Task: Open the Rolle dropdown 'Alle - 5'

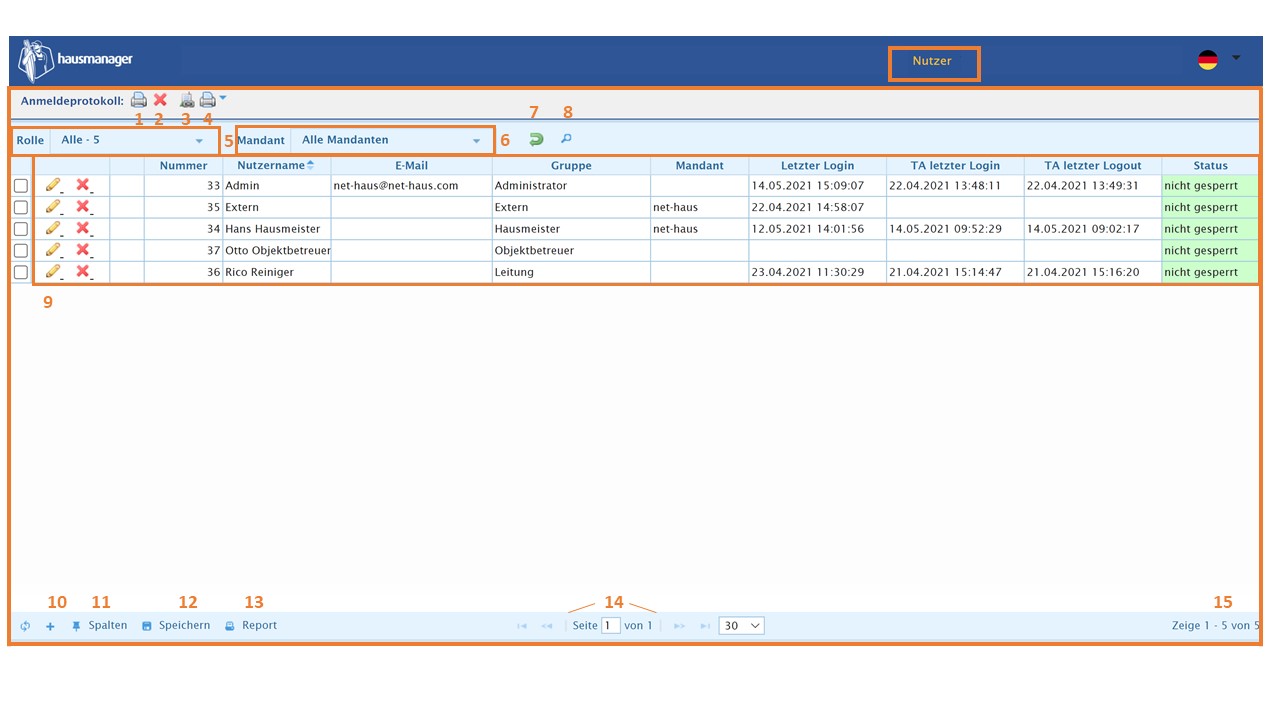Action: click(133, 141)
